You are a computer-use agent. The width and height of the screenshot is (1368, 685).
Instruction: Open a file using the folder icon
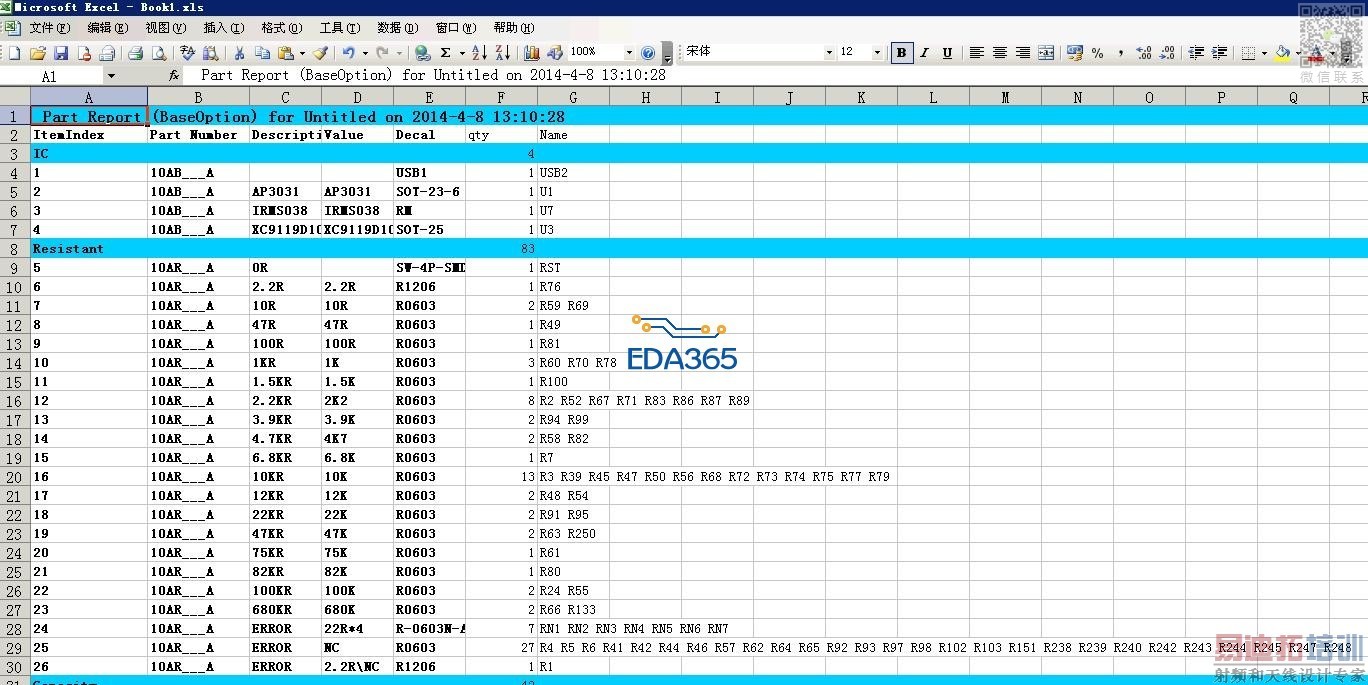38,52
